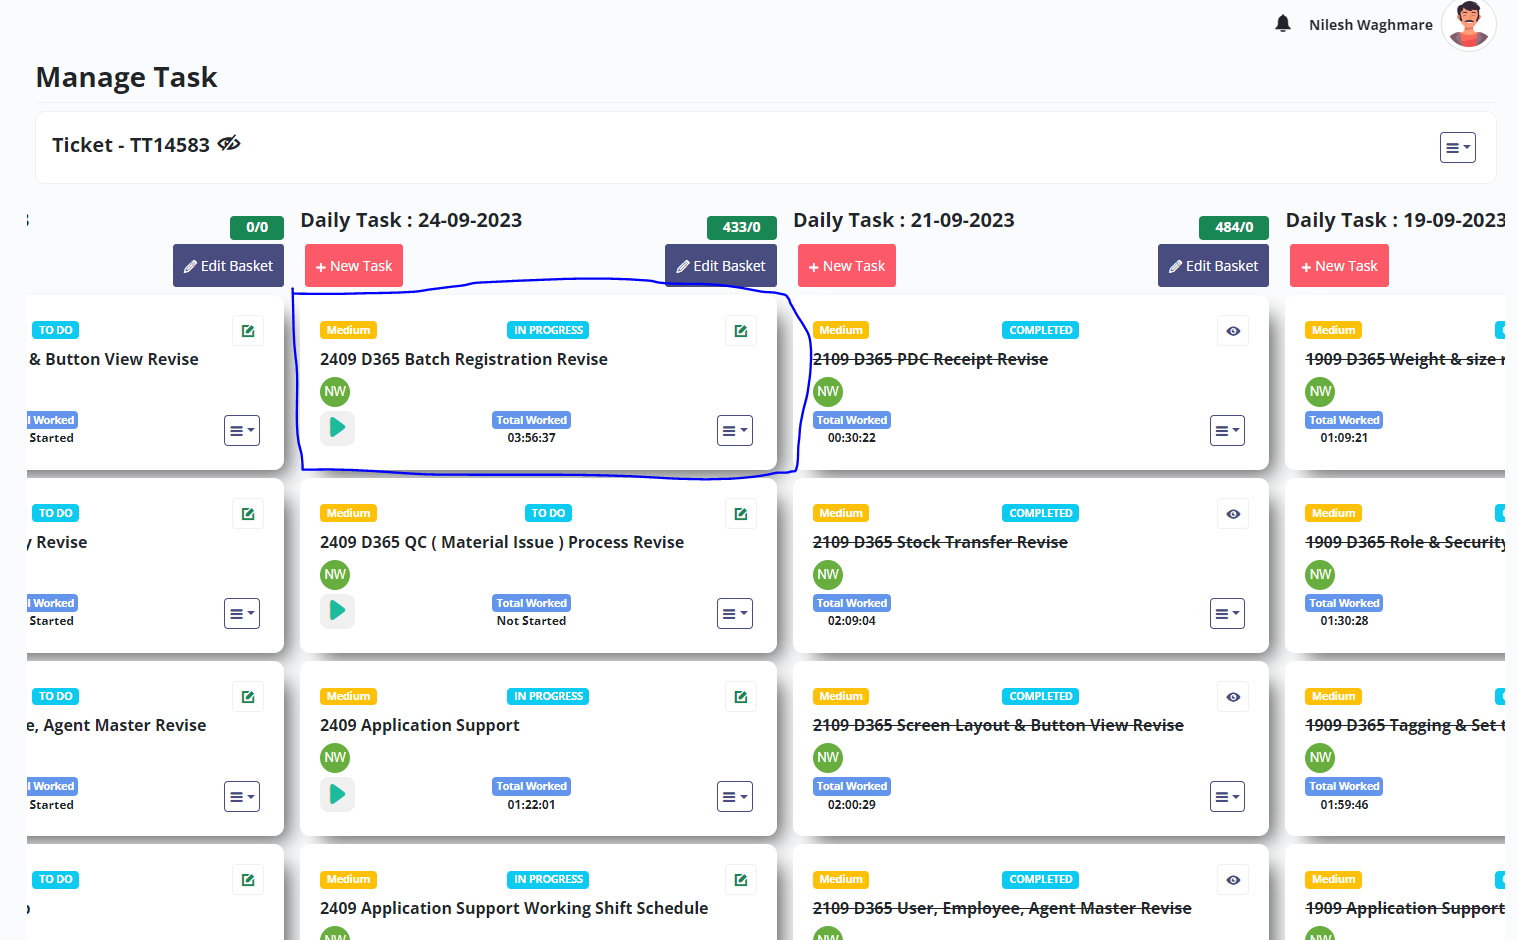This screenshot has width=1518, height=940.
Task: Click total worked time 01:22:01
Action: point(531,804)
